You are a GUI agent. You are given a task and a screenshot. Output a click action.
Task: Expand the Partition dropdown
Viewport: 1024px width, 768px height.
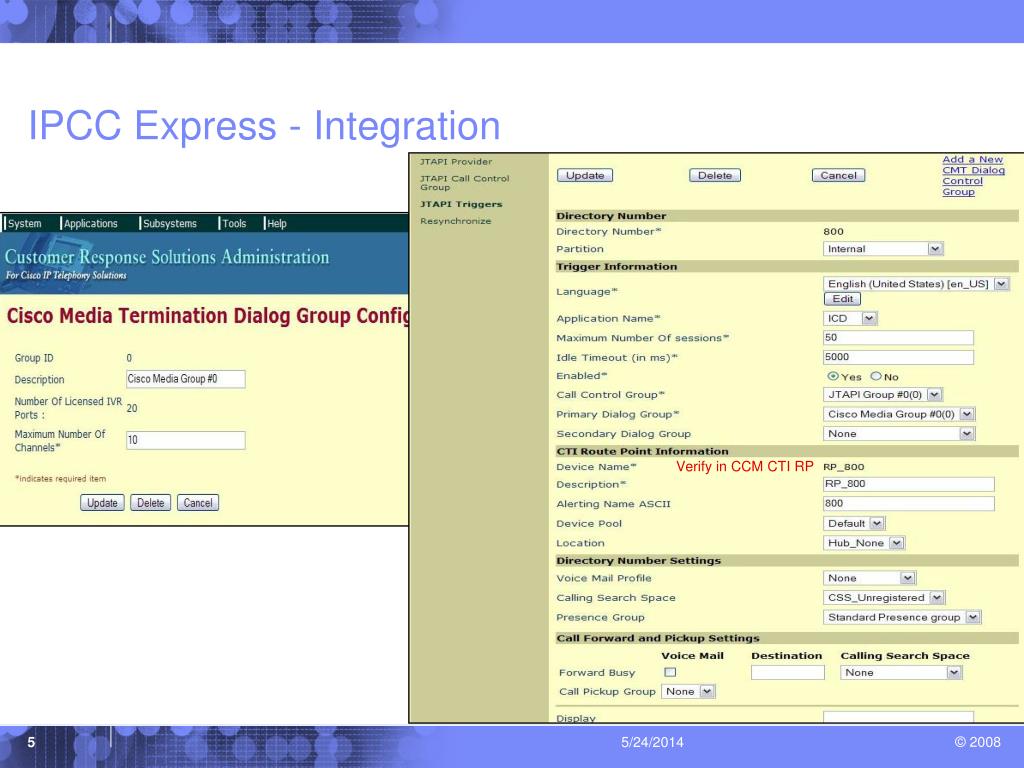click(884, 249)
